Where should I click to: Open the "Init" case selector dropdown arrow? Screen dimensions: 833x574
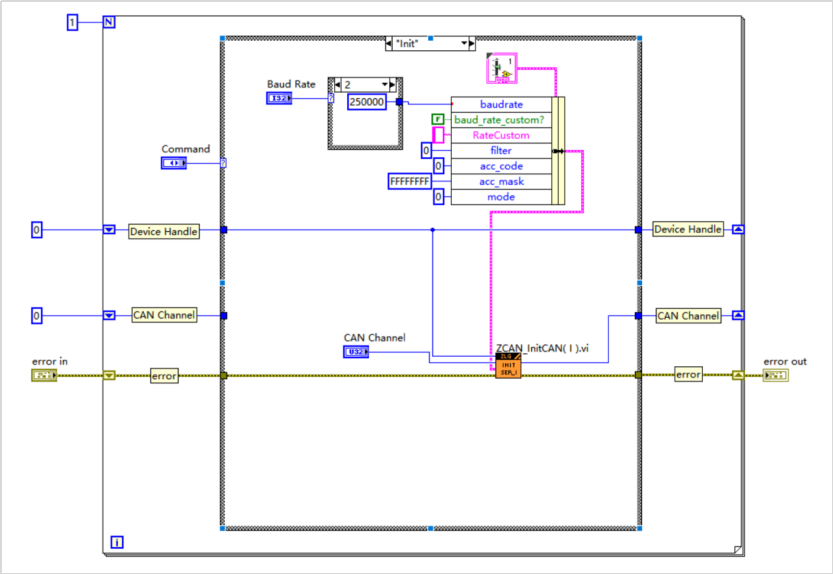pos(464,43)
